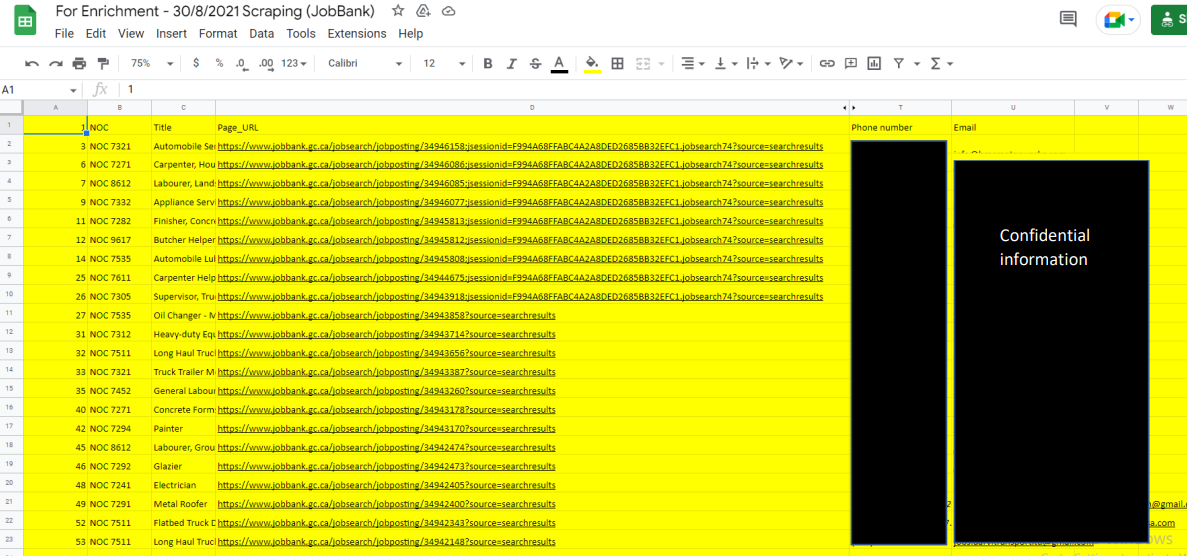Open the Google Sheets home icon
Image resolution: width=1187 pixels, height=556 pixels.
tap(25, 20)
